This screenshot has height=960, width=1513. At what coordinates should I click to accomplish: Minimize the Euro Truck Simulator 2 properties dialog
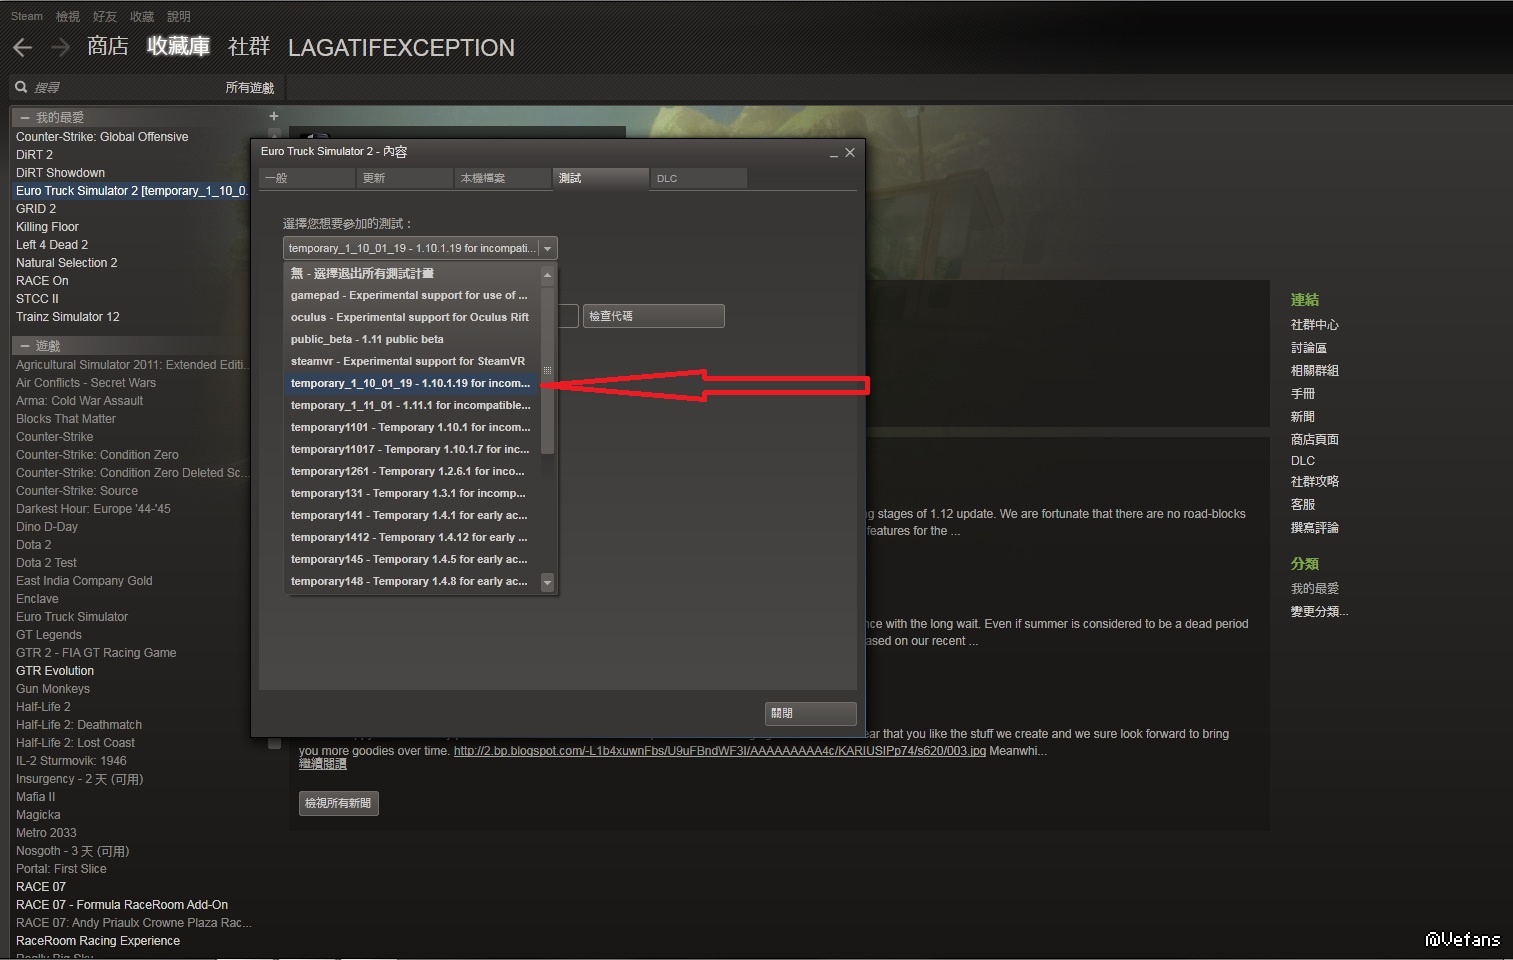coord(834,153)
